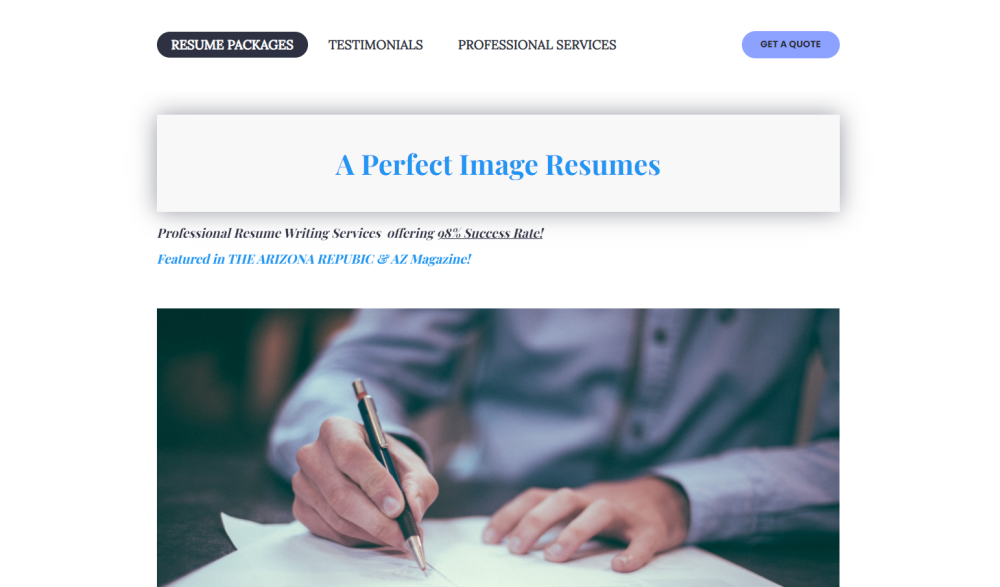Click the Featured in THE ARIZONA REPUBIC line
This screenshot has width=1000, height=587.
(x=314, y=259)
